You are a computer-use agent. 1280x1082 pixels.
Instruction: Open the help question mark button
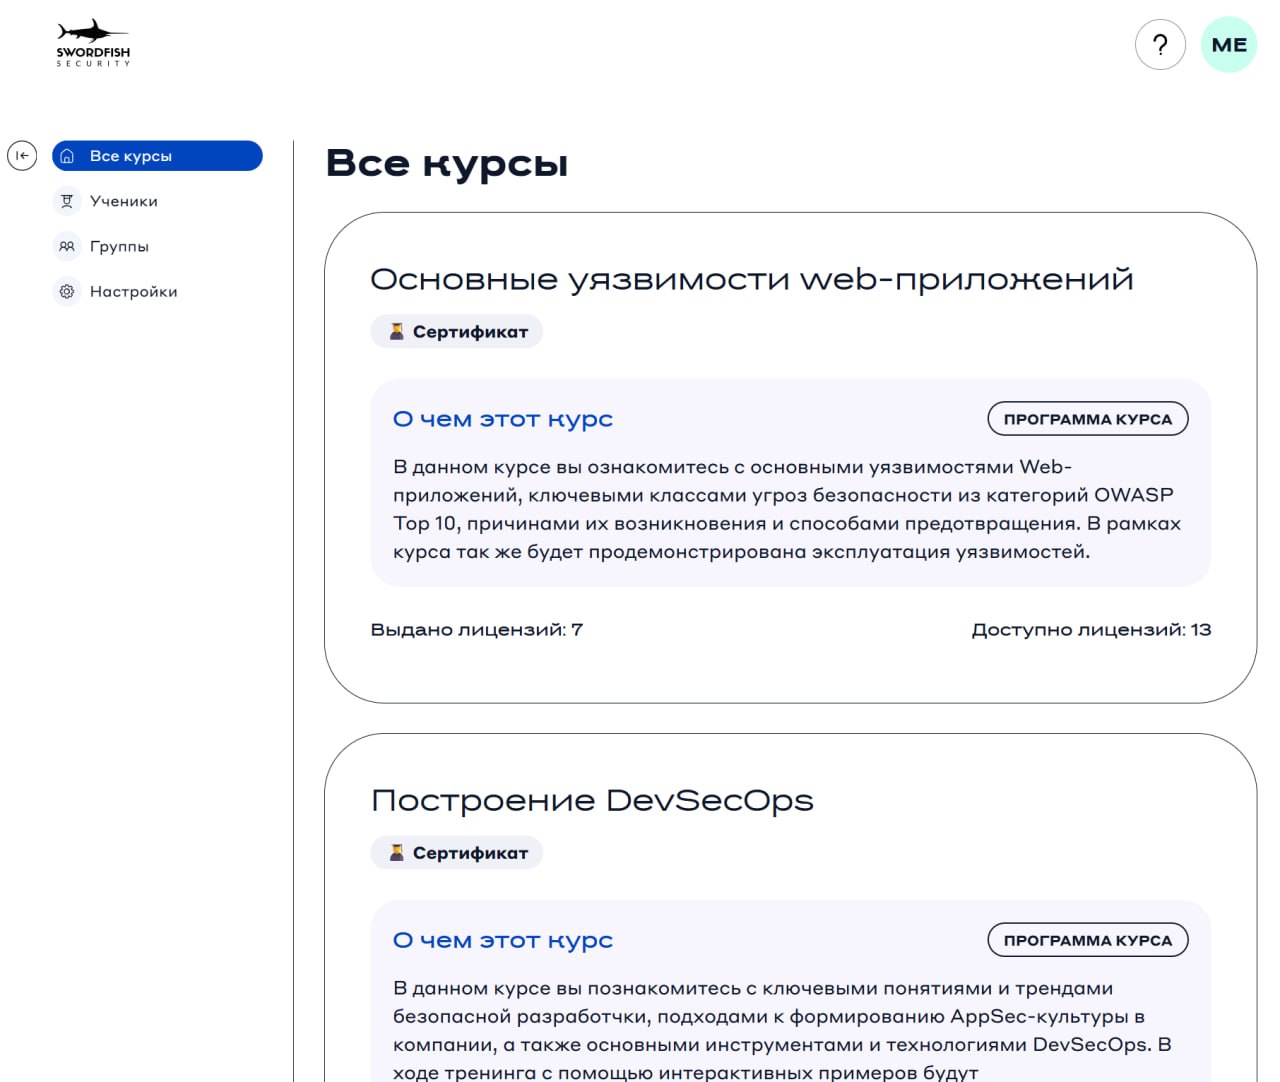click(1160, 45)
